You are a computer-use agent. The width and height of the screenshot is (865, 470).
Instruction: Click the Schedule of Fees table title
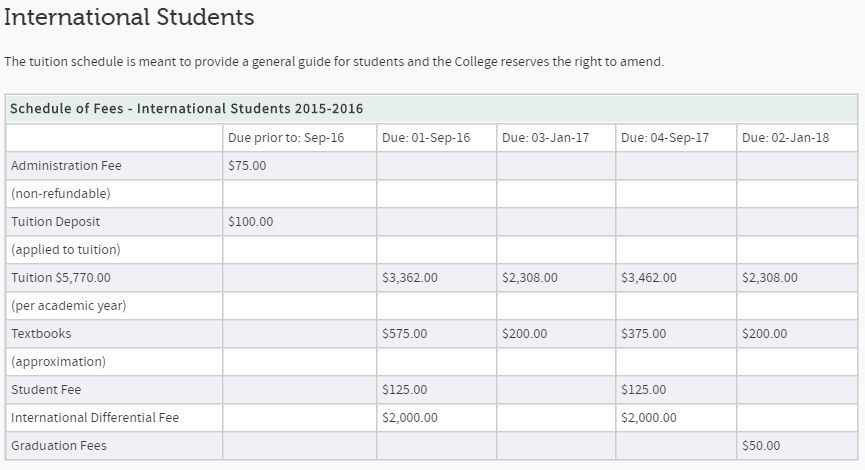(186, 108)
